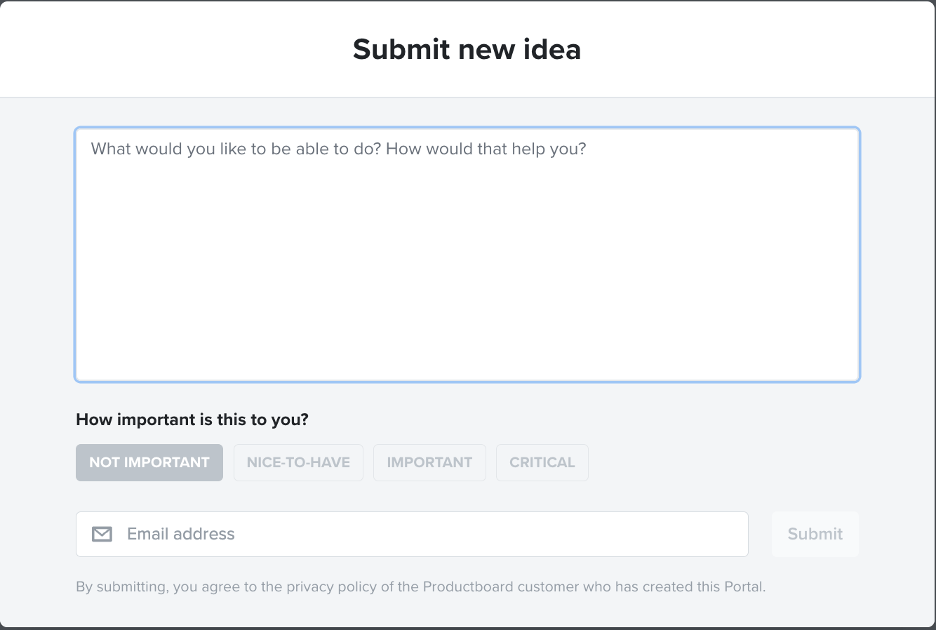The height and width of the screenshot is (630, 936).
Task: Click the disclaimer text at the bottom
Action: coord(420,587)
